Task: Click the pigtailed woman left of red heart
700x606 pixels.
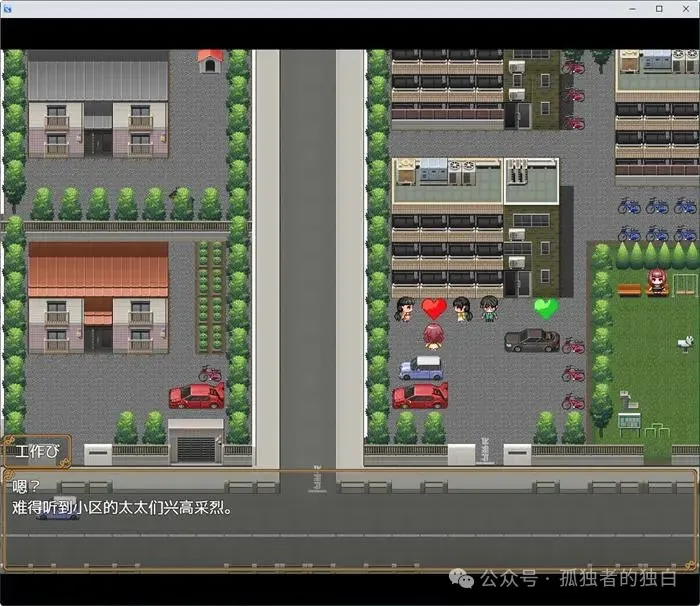Action: click(405, 308)
